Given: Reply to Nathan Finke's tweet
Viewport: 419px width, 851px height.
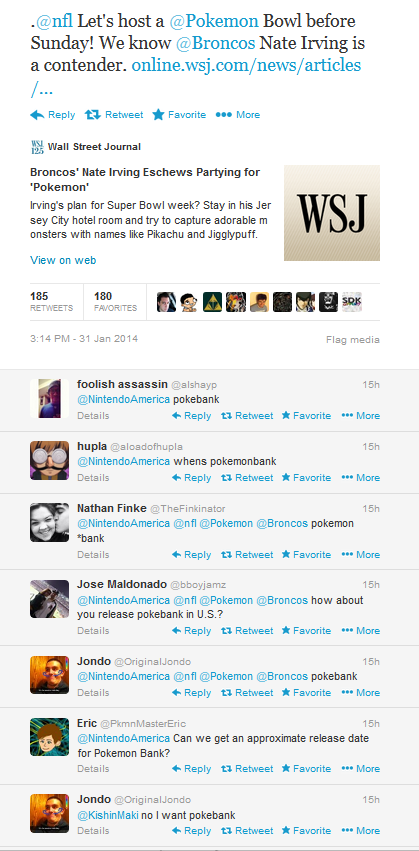Looking at the screenshot, I should 191,555.
